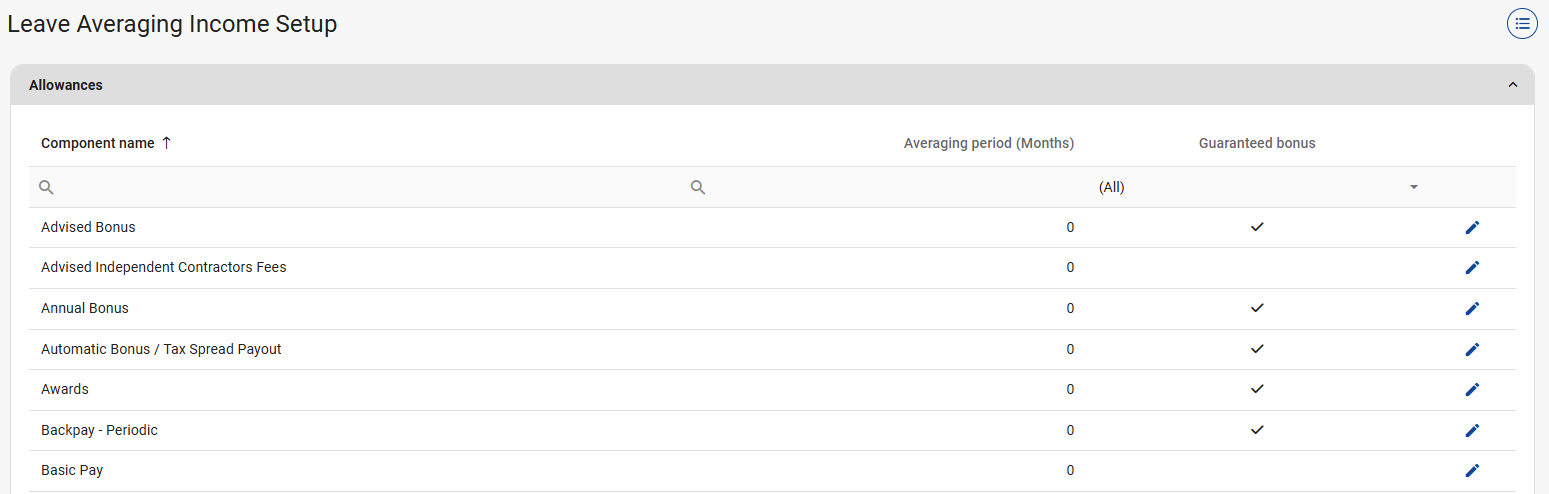Click the list view icon top right
The image size is (1549, 494).
point(1522,24)
